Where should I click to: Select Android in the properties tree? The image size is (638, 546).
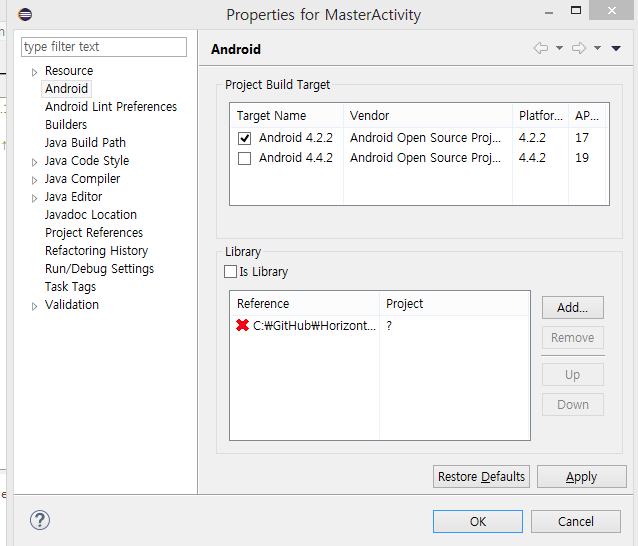[x=66, y=89]
